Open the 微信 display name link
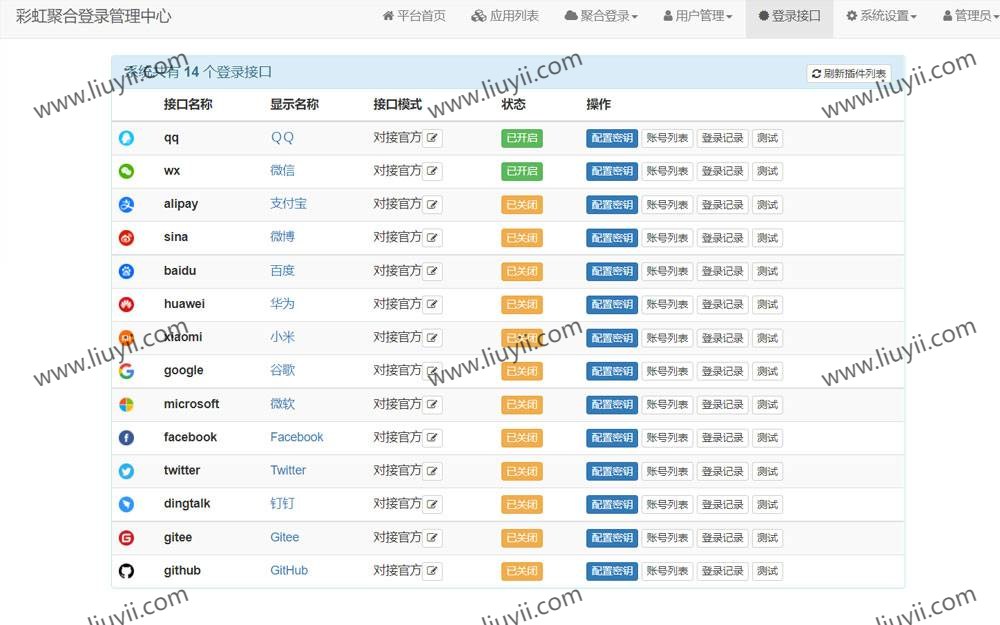Screen dimensions: 1000x625 click(282, 170)
